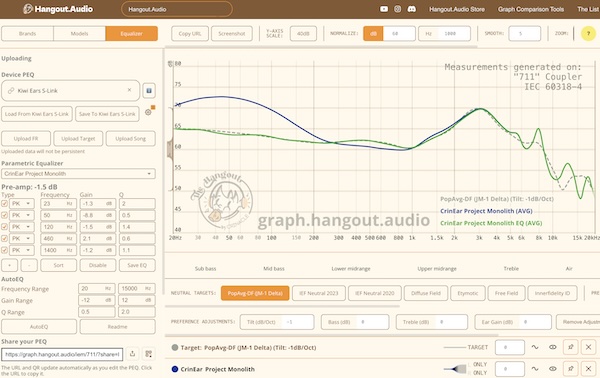Image resolution: width=600 pixels, height=378 pixels.
Task: Click the header Hangout.Audio search field
Action: 177,9
